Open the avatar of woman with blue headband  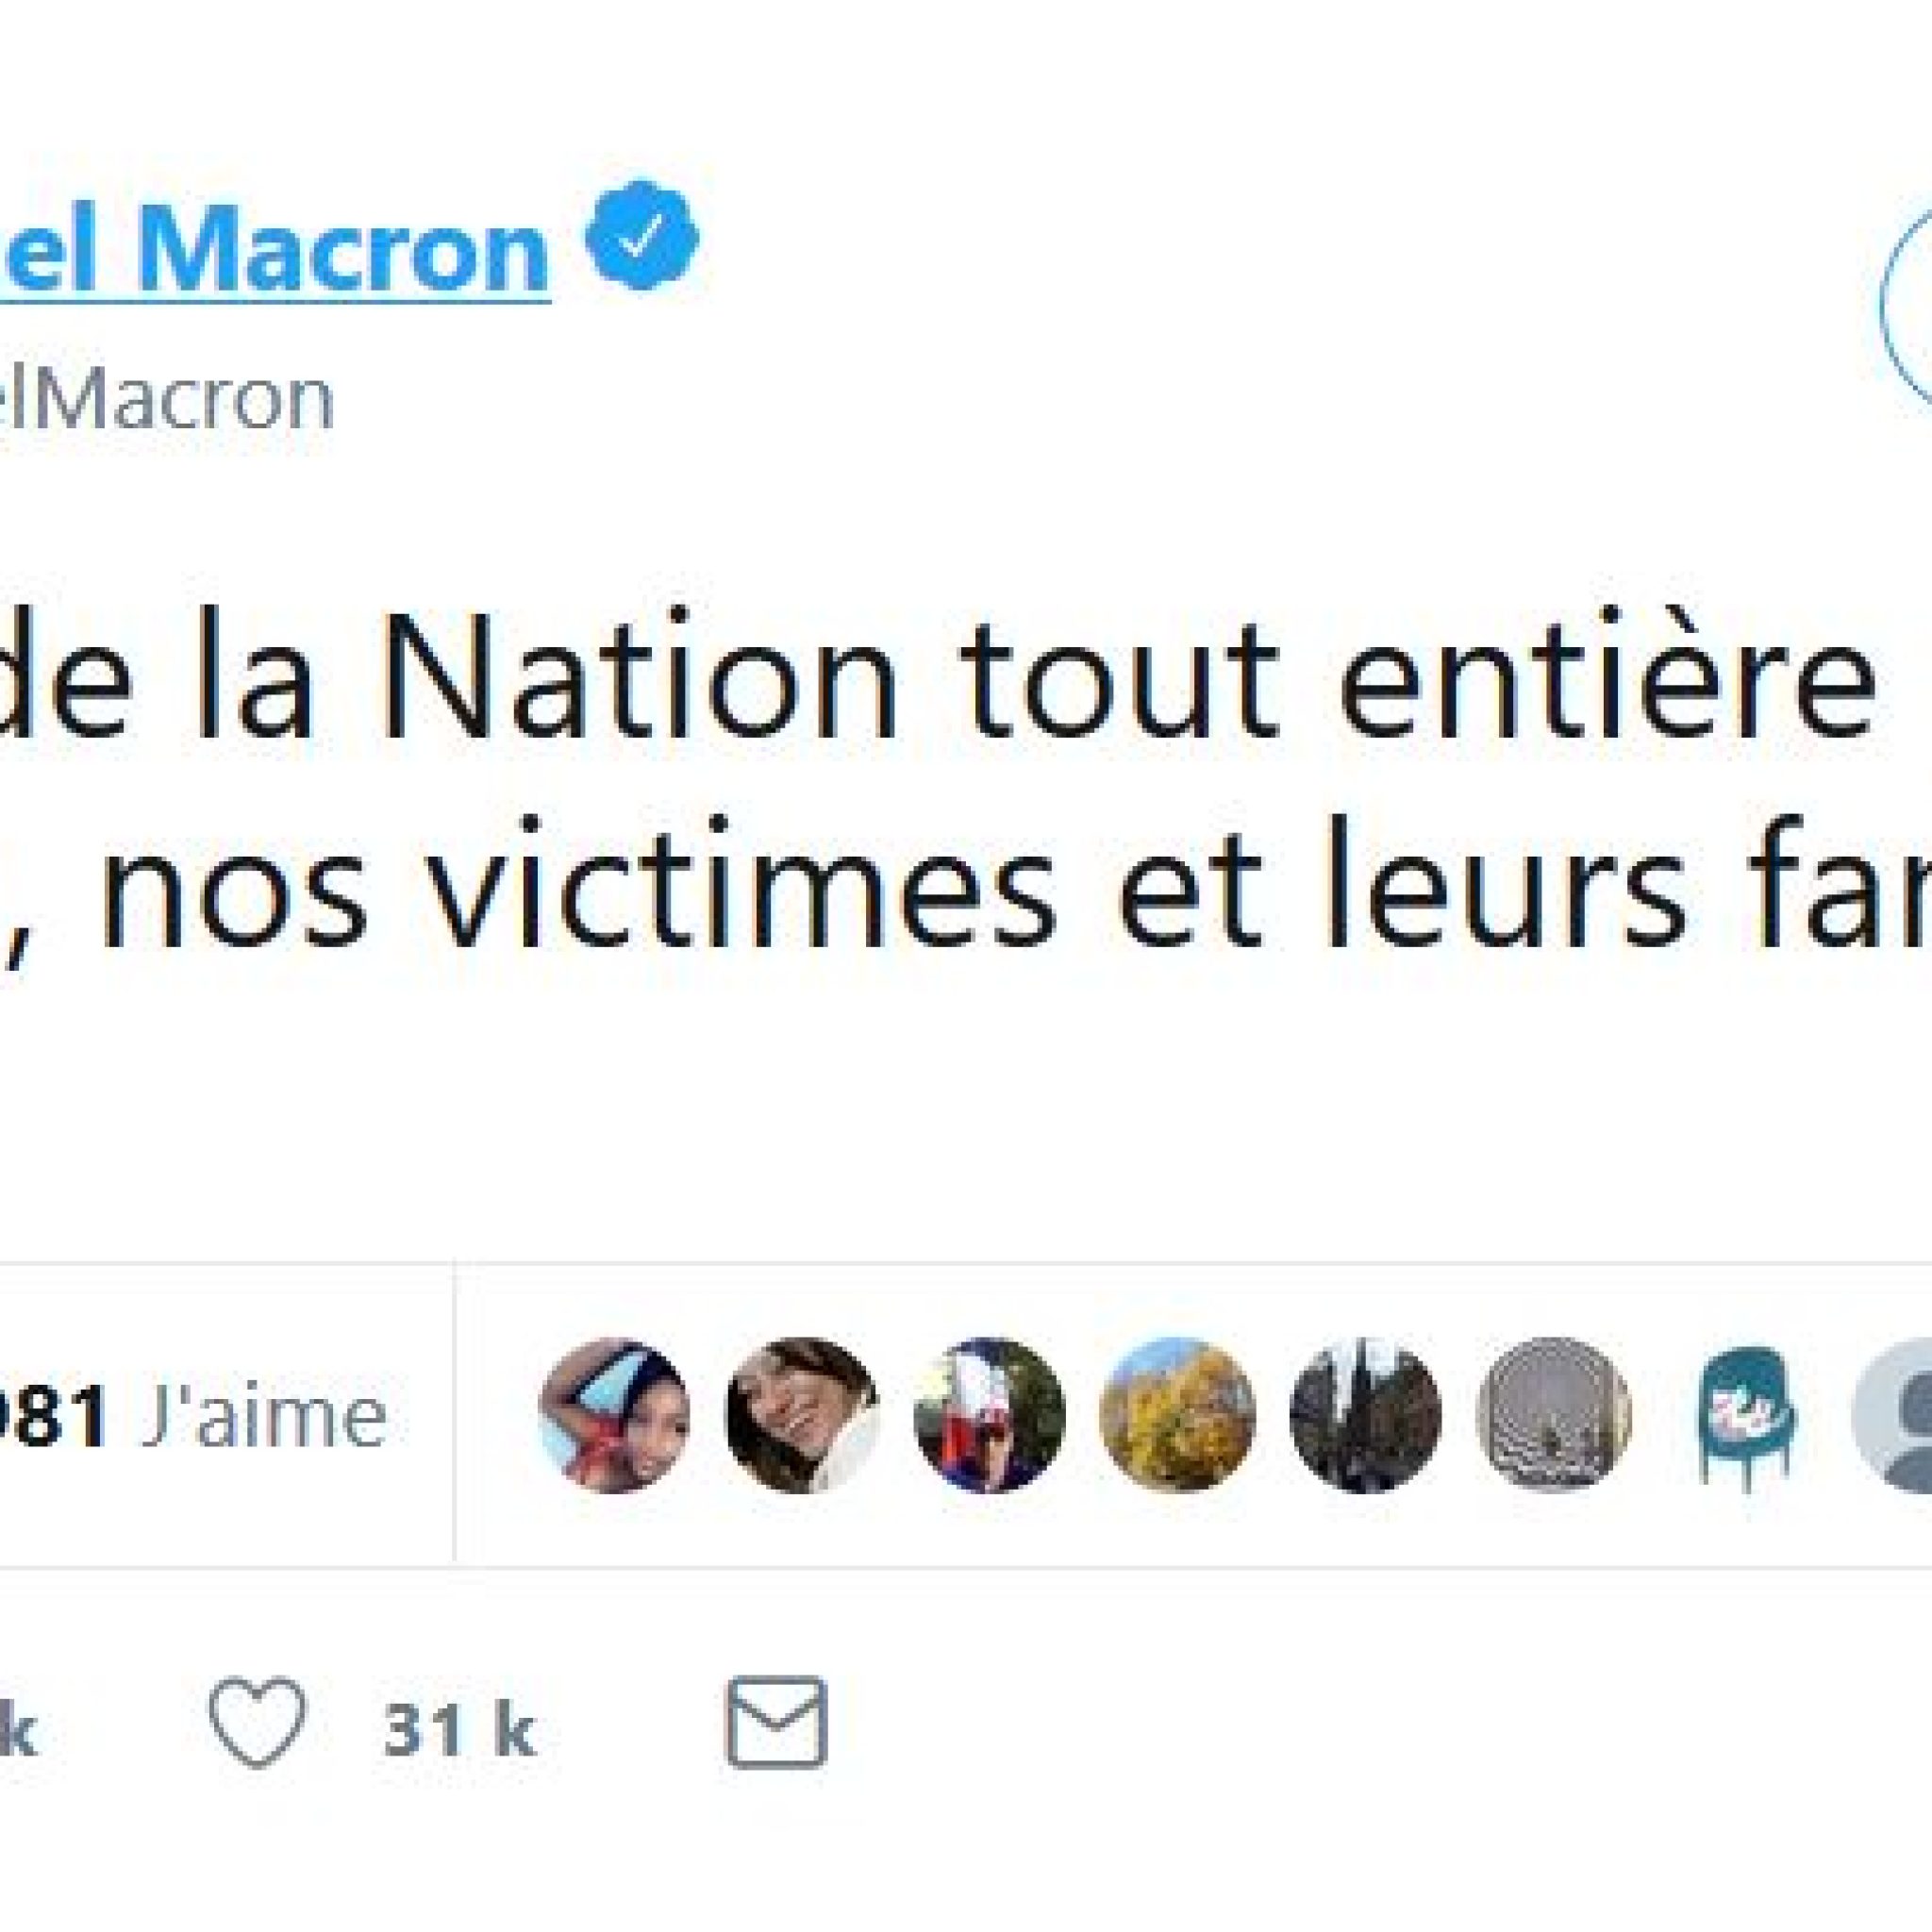pos(614,1415)
